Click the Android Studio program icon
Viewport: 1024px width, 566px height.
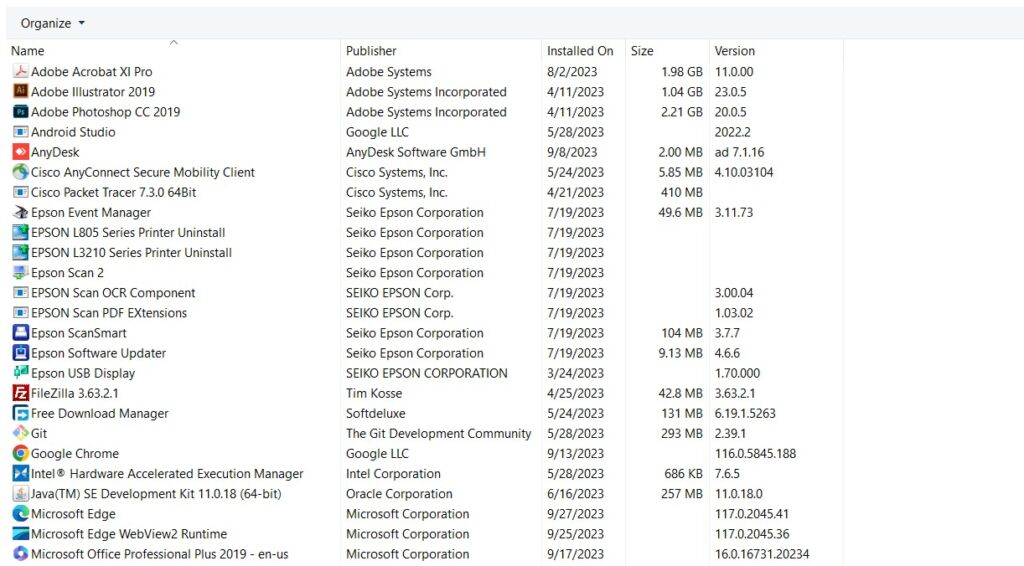point(21,132)
